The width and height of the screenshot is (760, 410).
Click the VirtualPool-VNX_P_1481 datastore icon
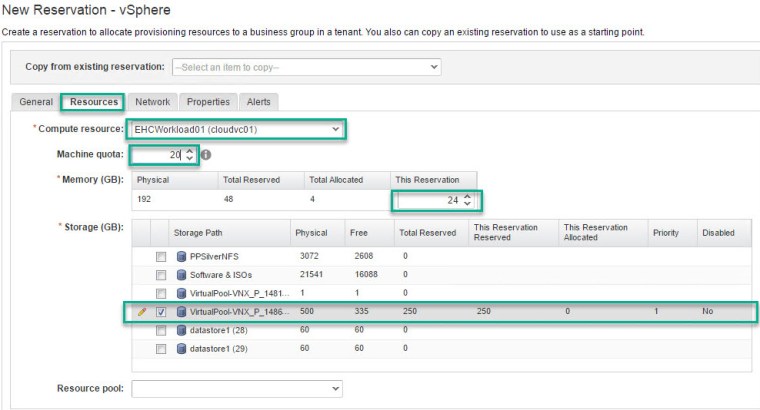(181, 294)
